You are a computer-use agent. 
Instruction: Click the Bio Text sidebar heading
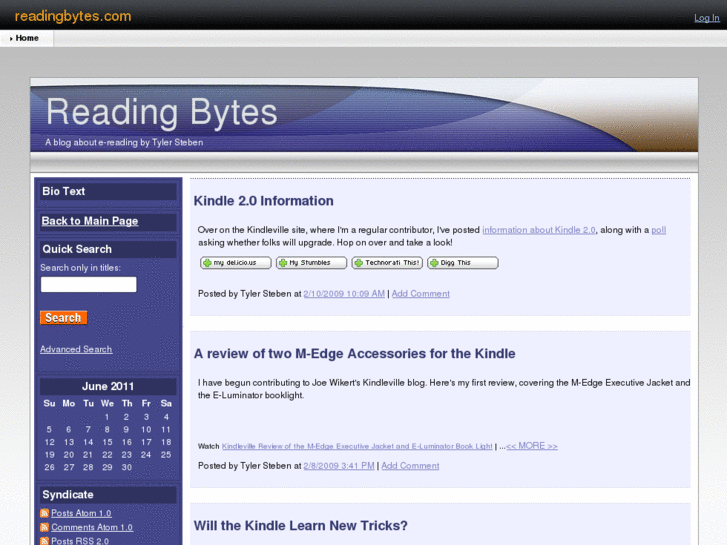(64, 191)
